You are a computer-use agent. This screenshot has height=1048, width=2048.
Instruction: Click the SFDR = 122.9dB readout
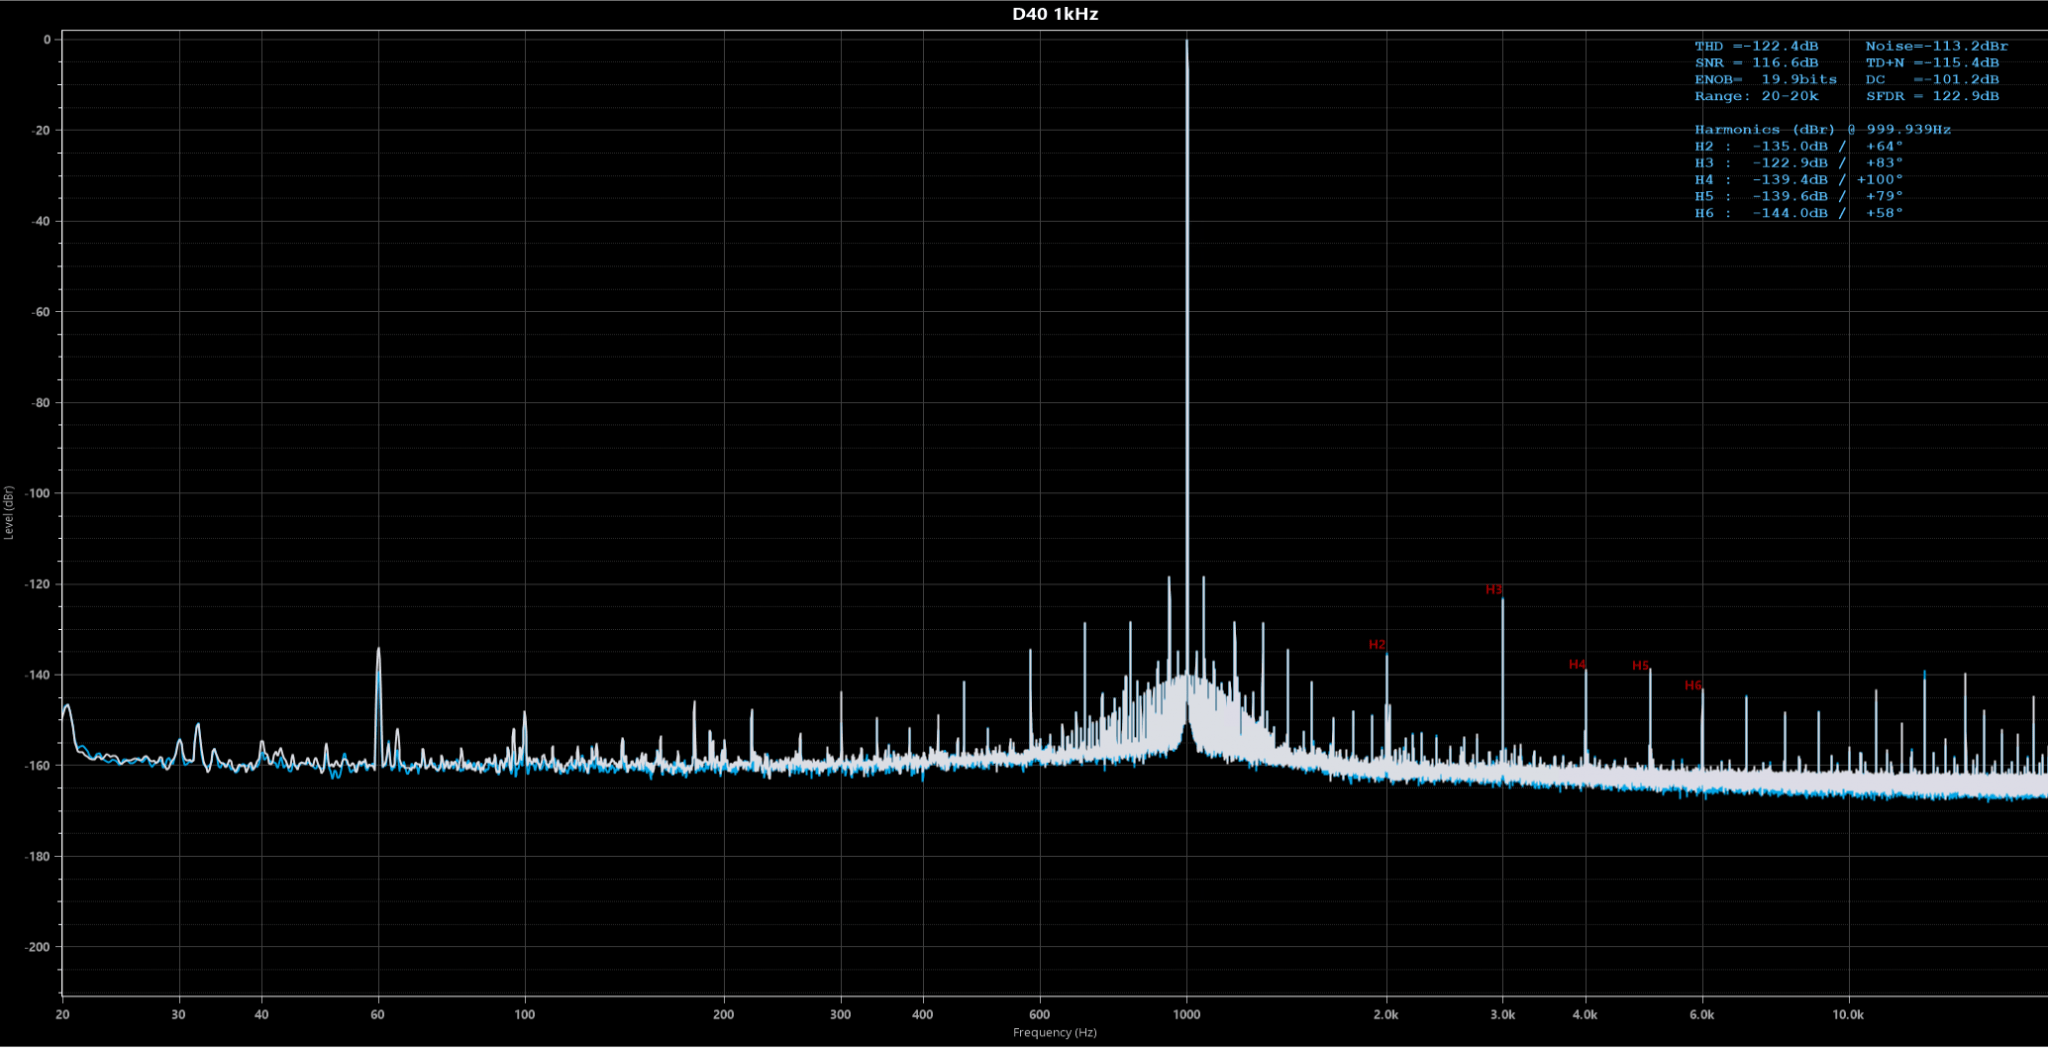[1932, 96]
